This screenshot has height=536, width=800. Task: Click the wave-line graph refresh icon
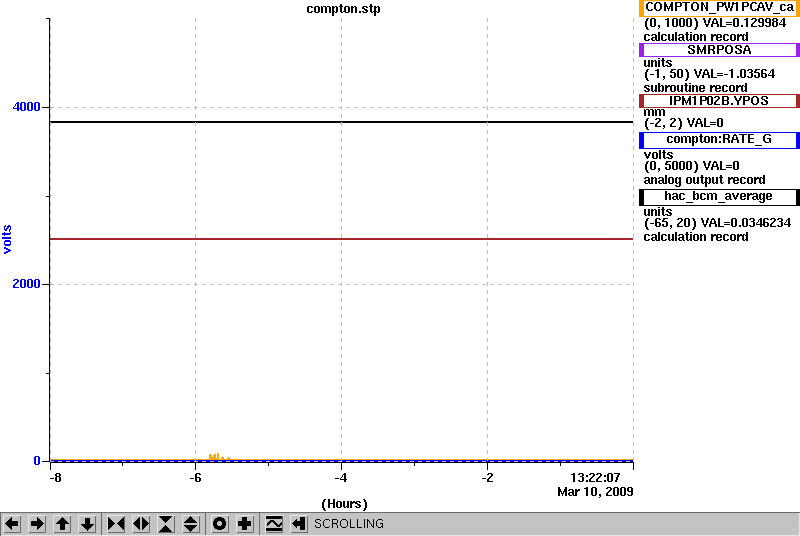(x=274, y=524)
